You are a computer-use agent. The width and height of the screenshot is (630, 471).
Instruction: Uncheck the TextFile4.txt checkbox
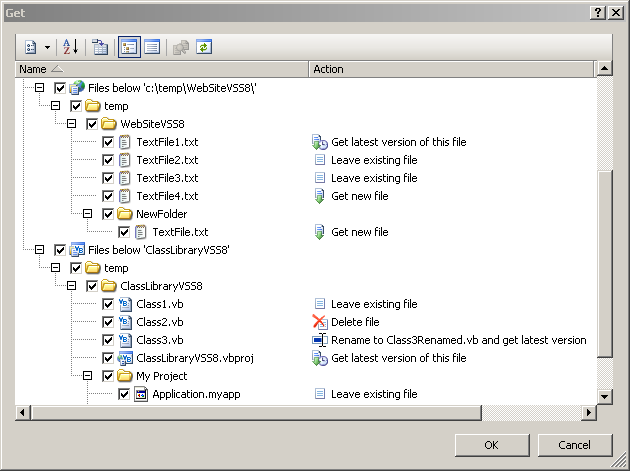coord(108,196)
